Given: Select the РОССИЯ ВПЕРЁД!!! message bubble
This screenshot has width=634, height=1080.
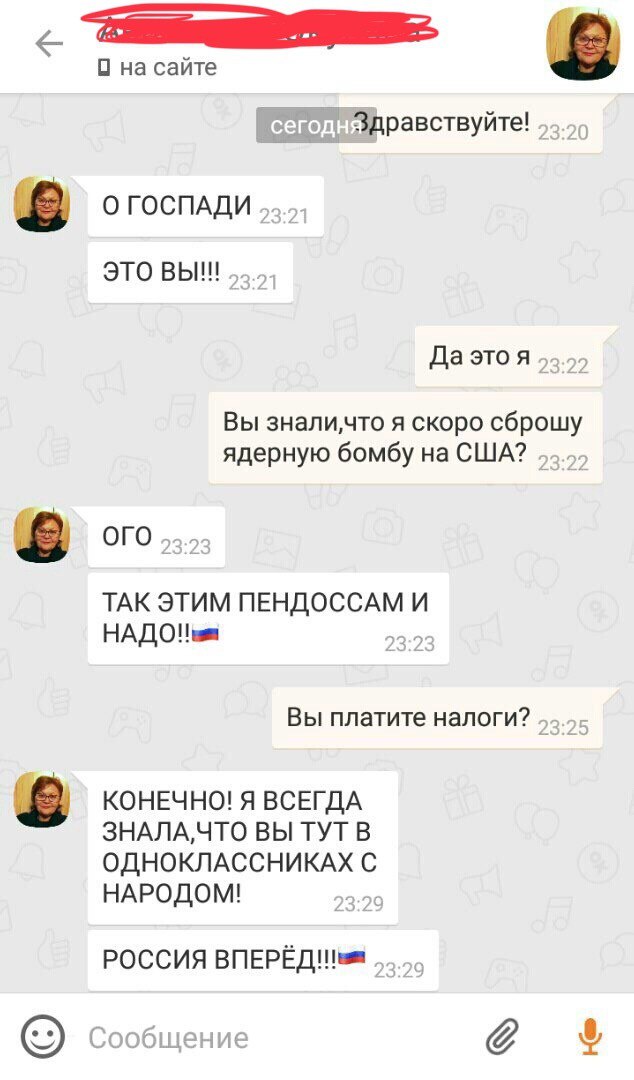Looking at the screenshot, I should [263, 961].
